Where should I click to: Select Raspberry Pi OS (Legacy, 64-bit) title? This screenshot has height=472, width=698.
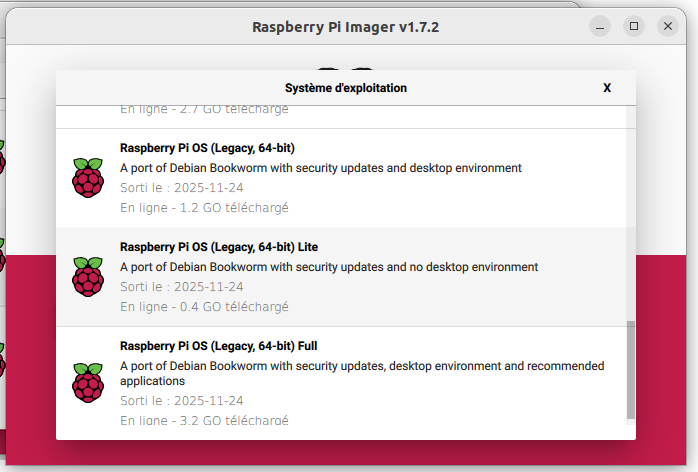tap(207, 148)
